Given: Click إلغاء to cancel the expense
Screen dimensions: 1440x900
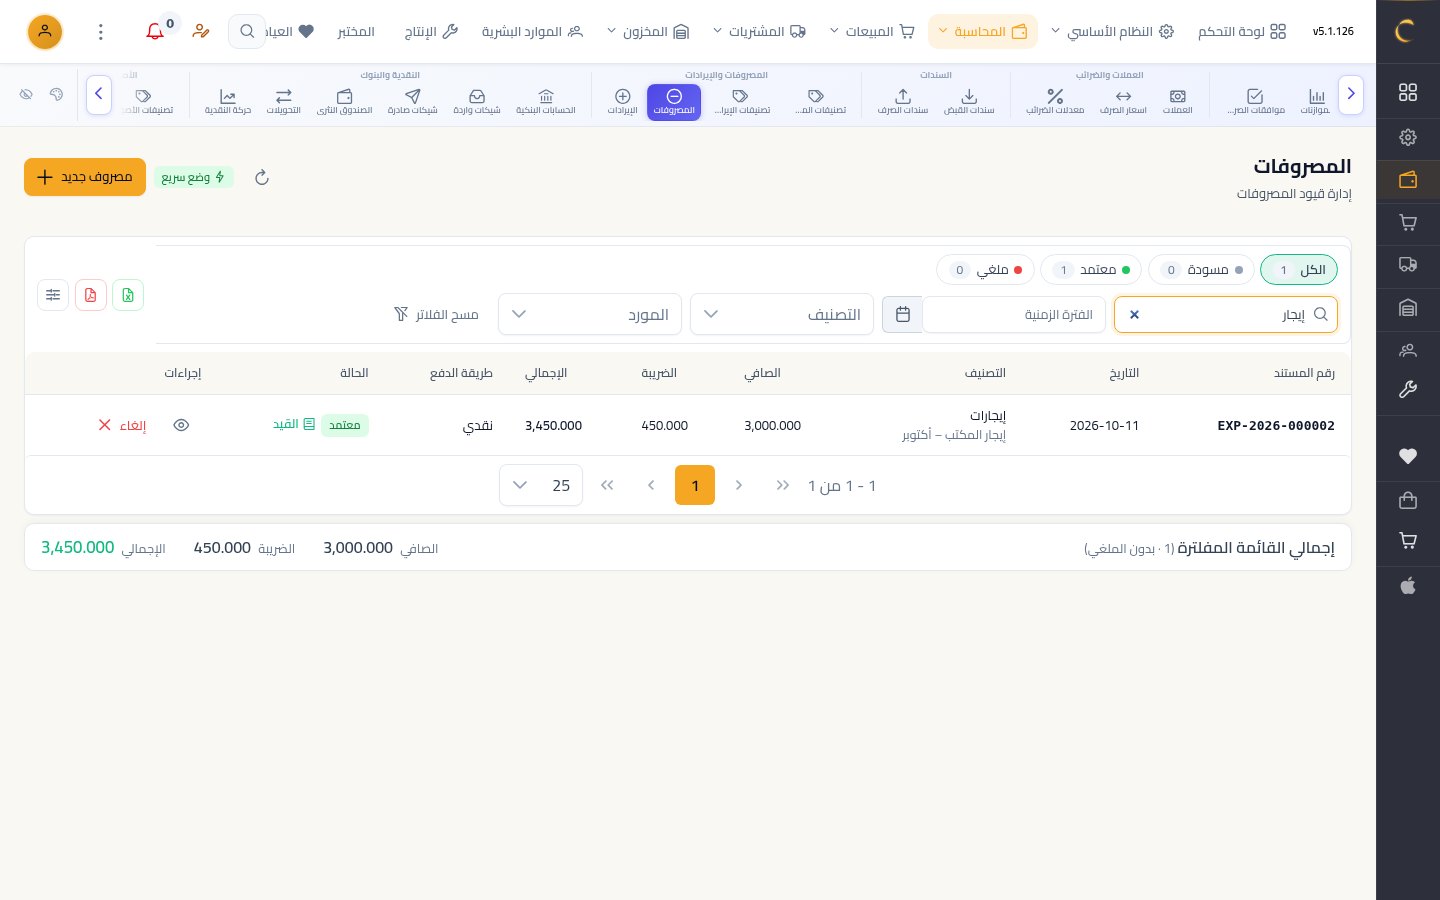Looking at the screenshot, I should point(122,425).
